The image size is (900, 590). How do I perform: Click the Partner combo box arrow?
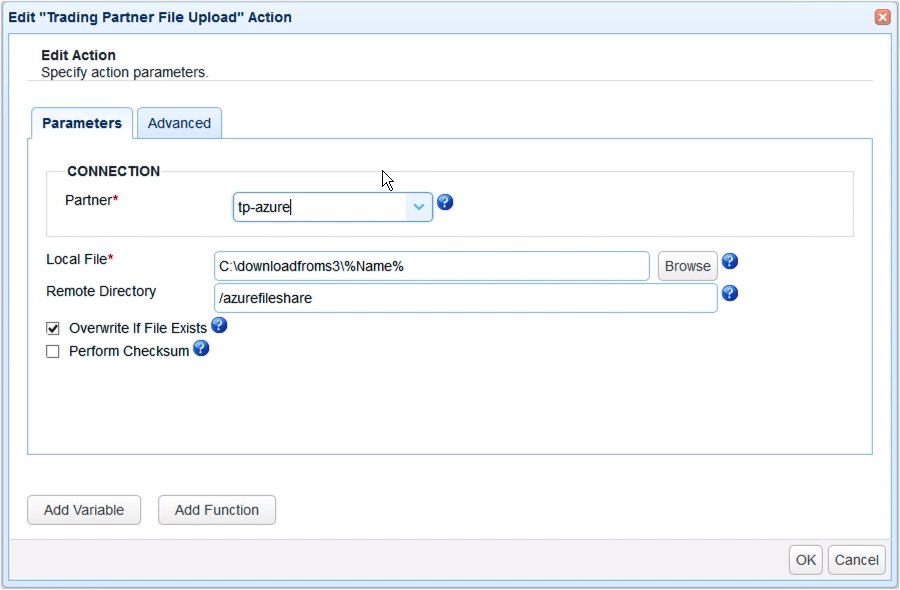[x=418, y=205]
